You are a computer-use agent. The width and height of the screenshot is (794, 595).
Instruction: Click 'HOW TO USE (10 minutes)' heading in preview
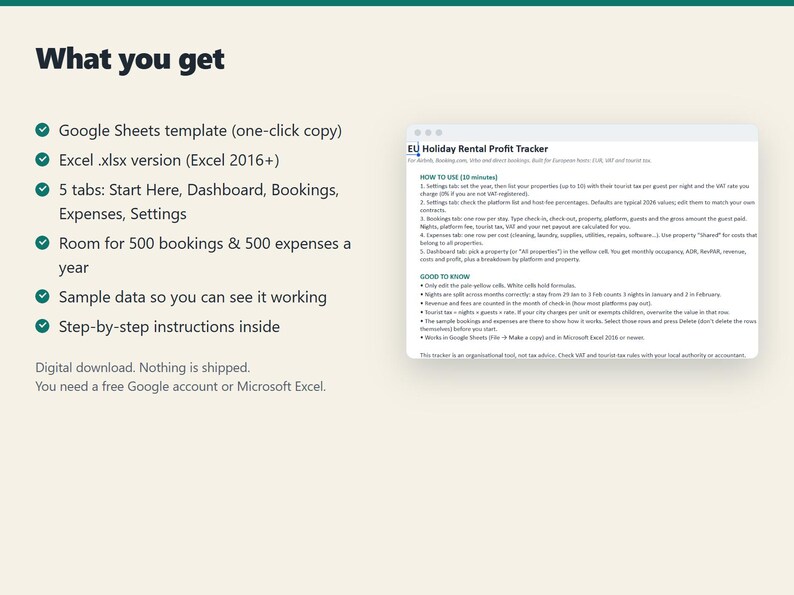coord(458,177)
